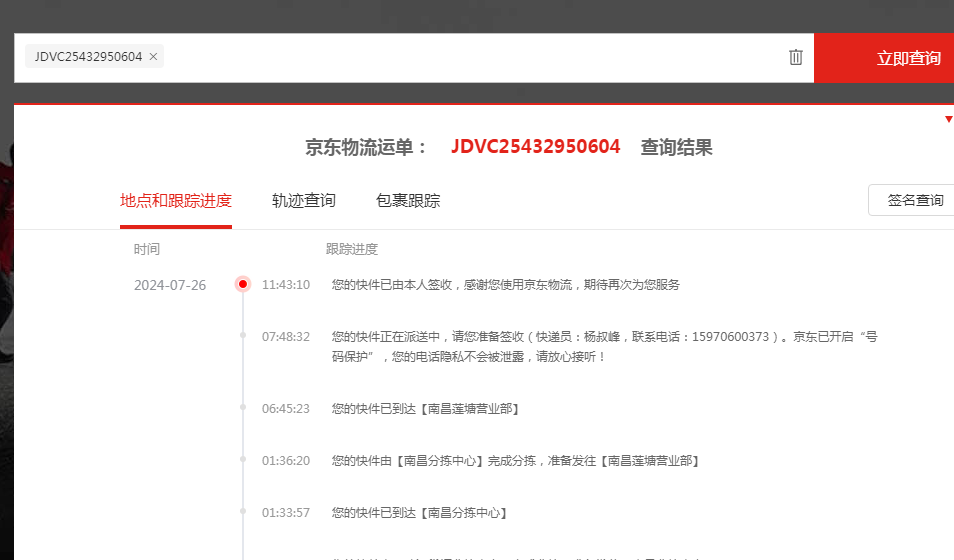Click the 11:43:10 signed-delivery entry text

tap(506, 285)
